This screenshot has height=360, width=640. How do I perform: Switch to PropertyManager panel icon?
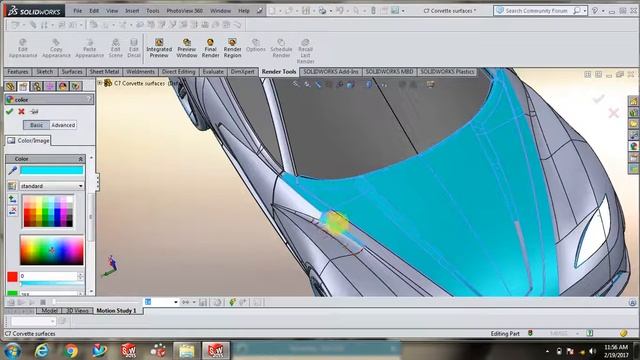pyautogui.click(x=23, y=86)
